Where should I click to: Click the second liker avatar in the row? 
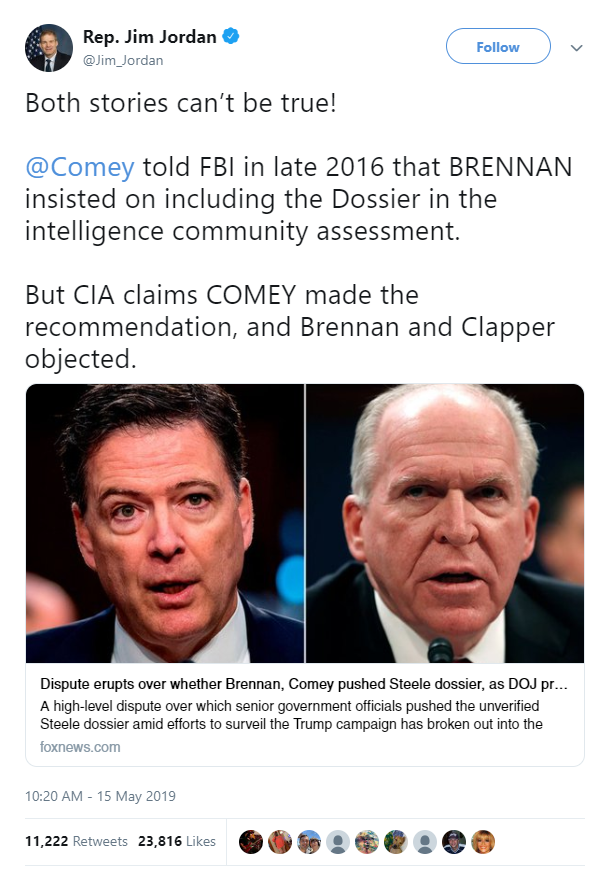click(x=280, y=842)
